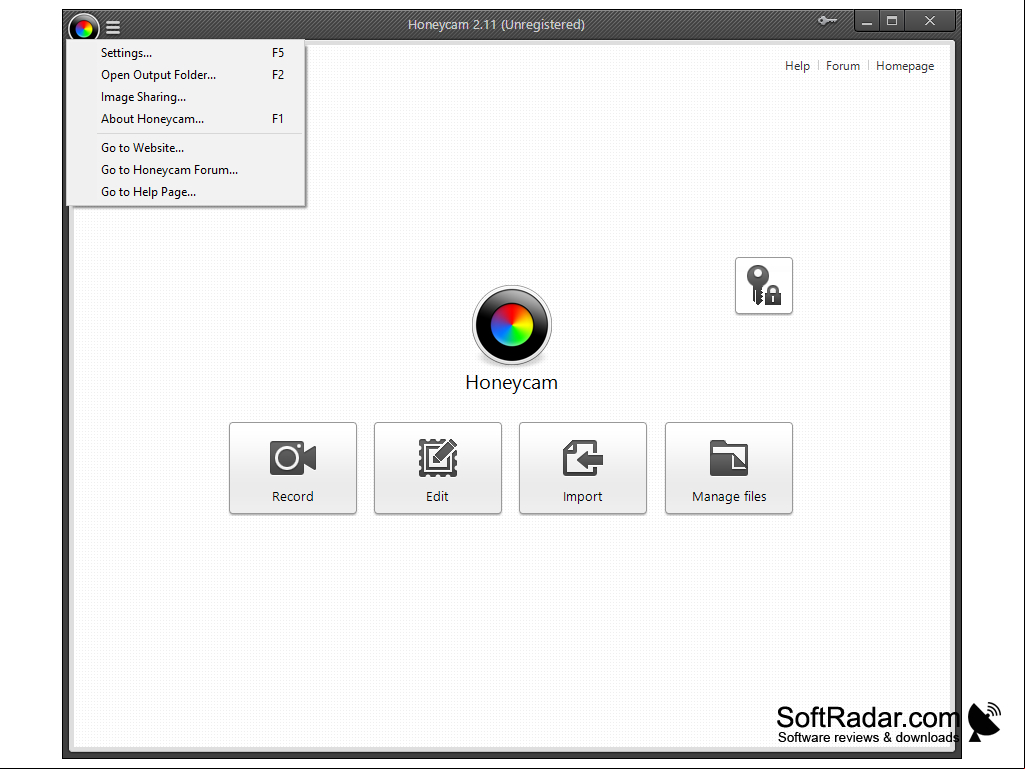
Task: Select Go to Help Page...
Action: coord(186,192)
